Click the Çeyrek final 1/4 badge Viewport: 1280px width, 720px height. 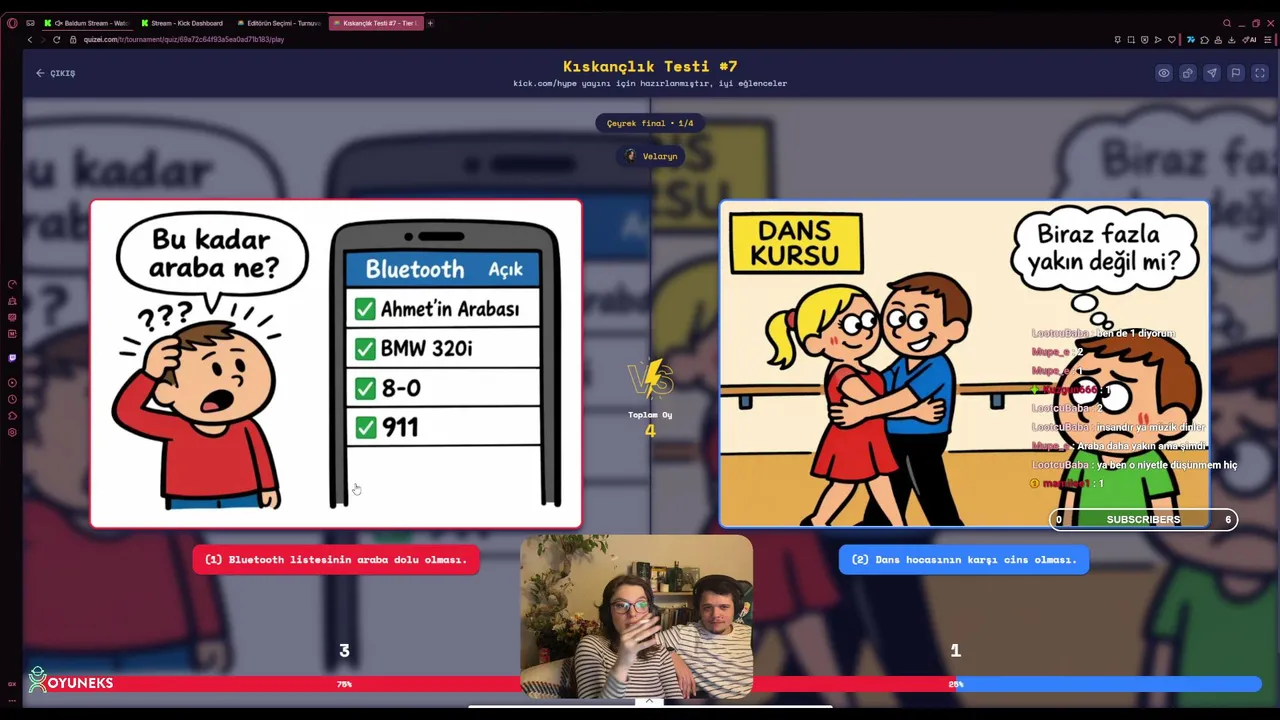pyautogui.click(x=650, y=123)
